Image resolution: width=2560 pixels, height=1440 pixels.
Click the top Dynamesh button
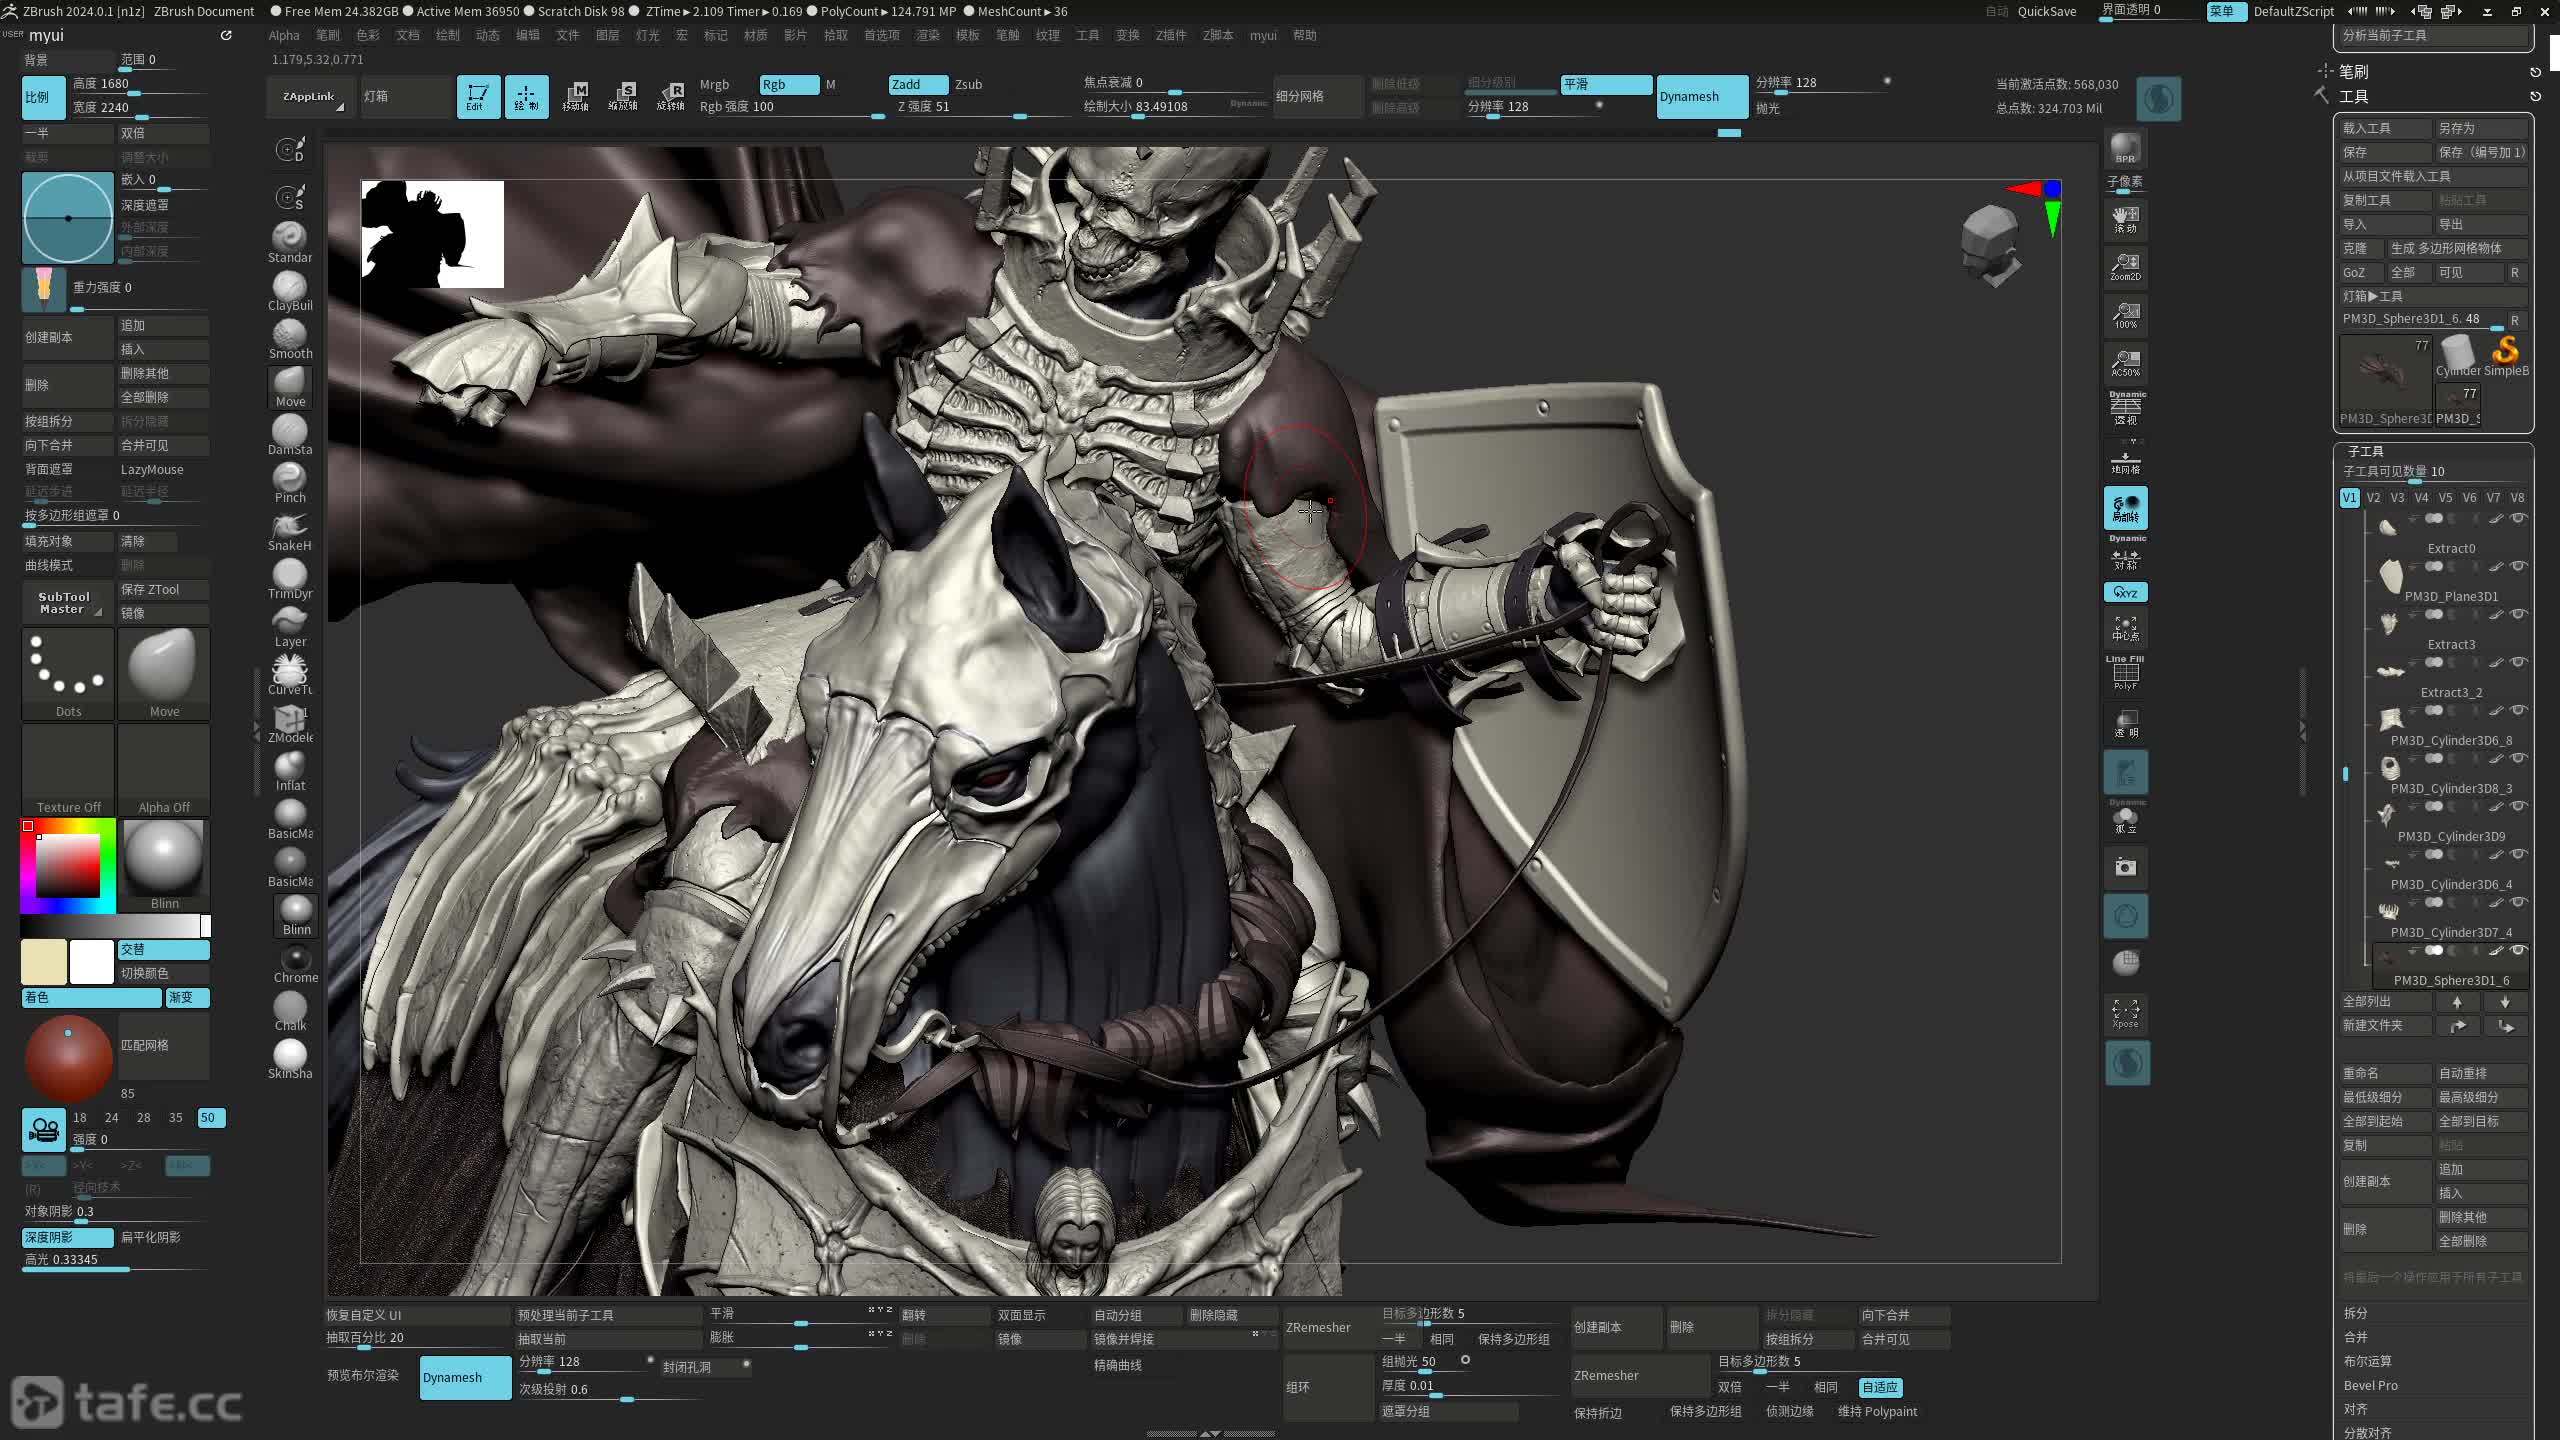point(1701,97)
